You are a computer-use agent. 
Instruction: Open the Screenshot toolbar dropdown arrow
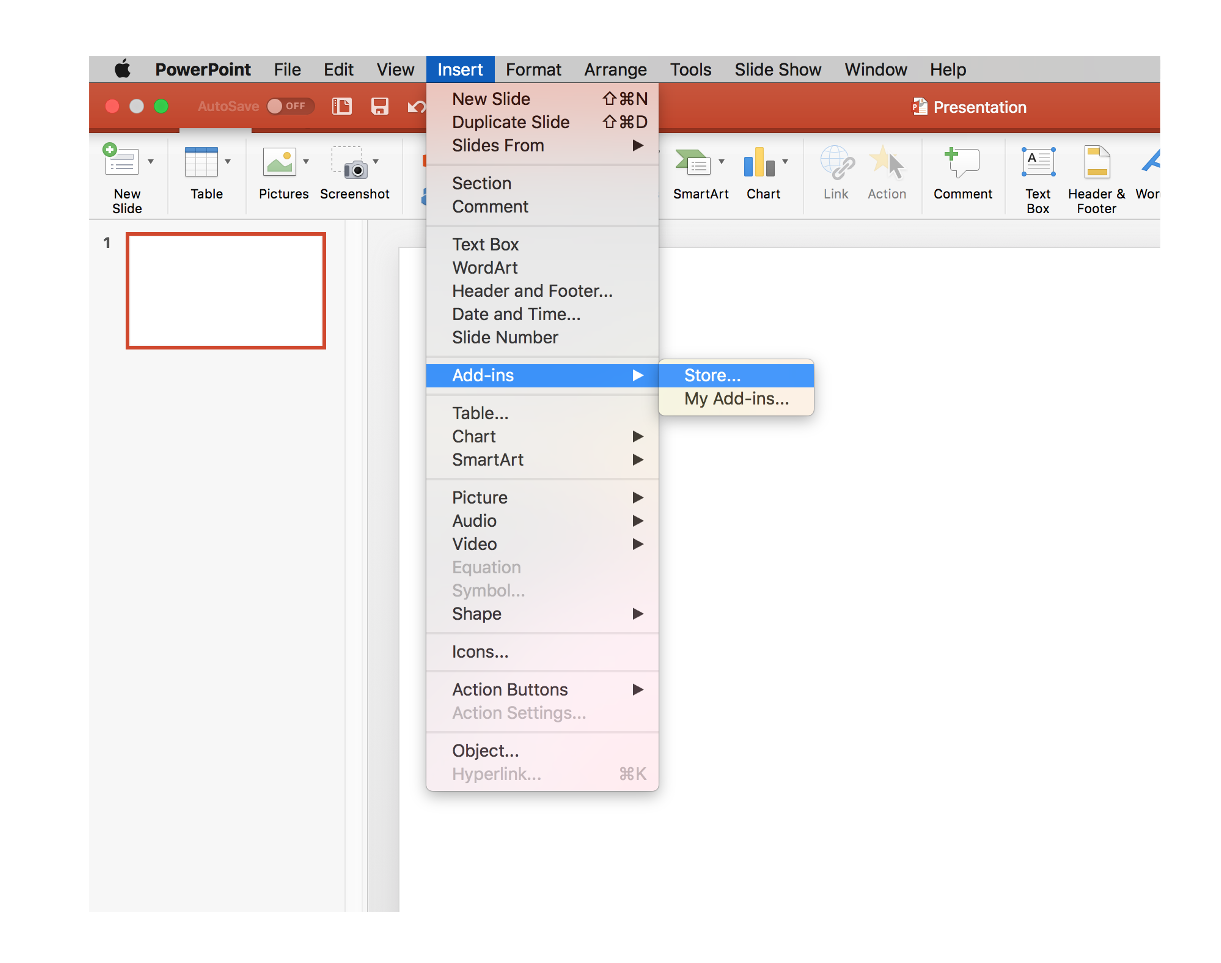[376, 161]
